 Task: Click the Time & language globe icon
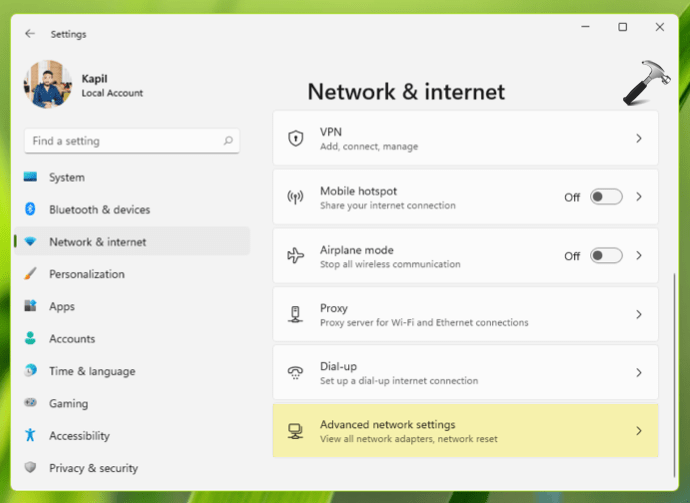click(30, 371)
